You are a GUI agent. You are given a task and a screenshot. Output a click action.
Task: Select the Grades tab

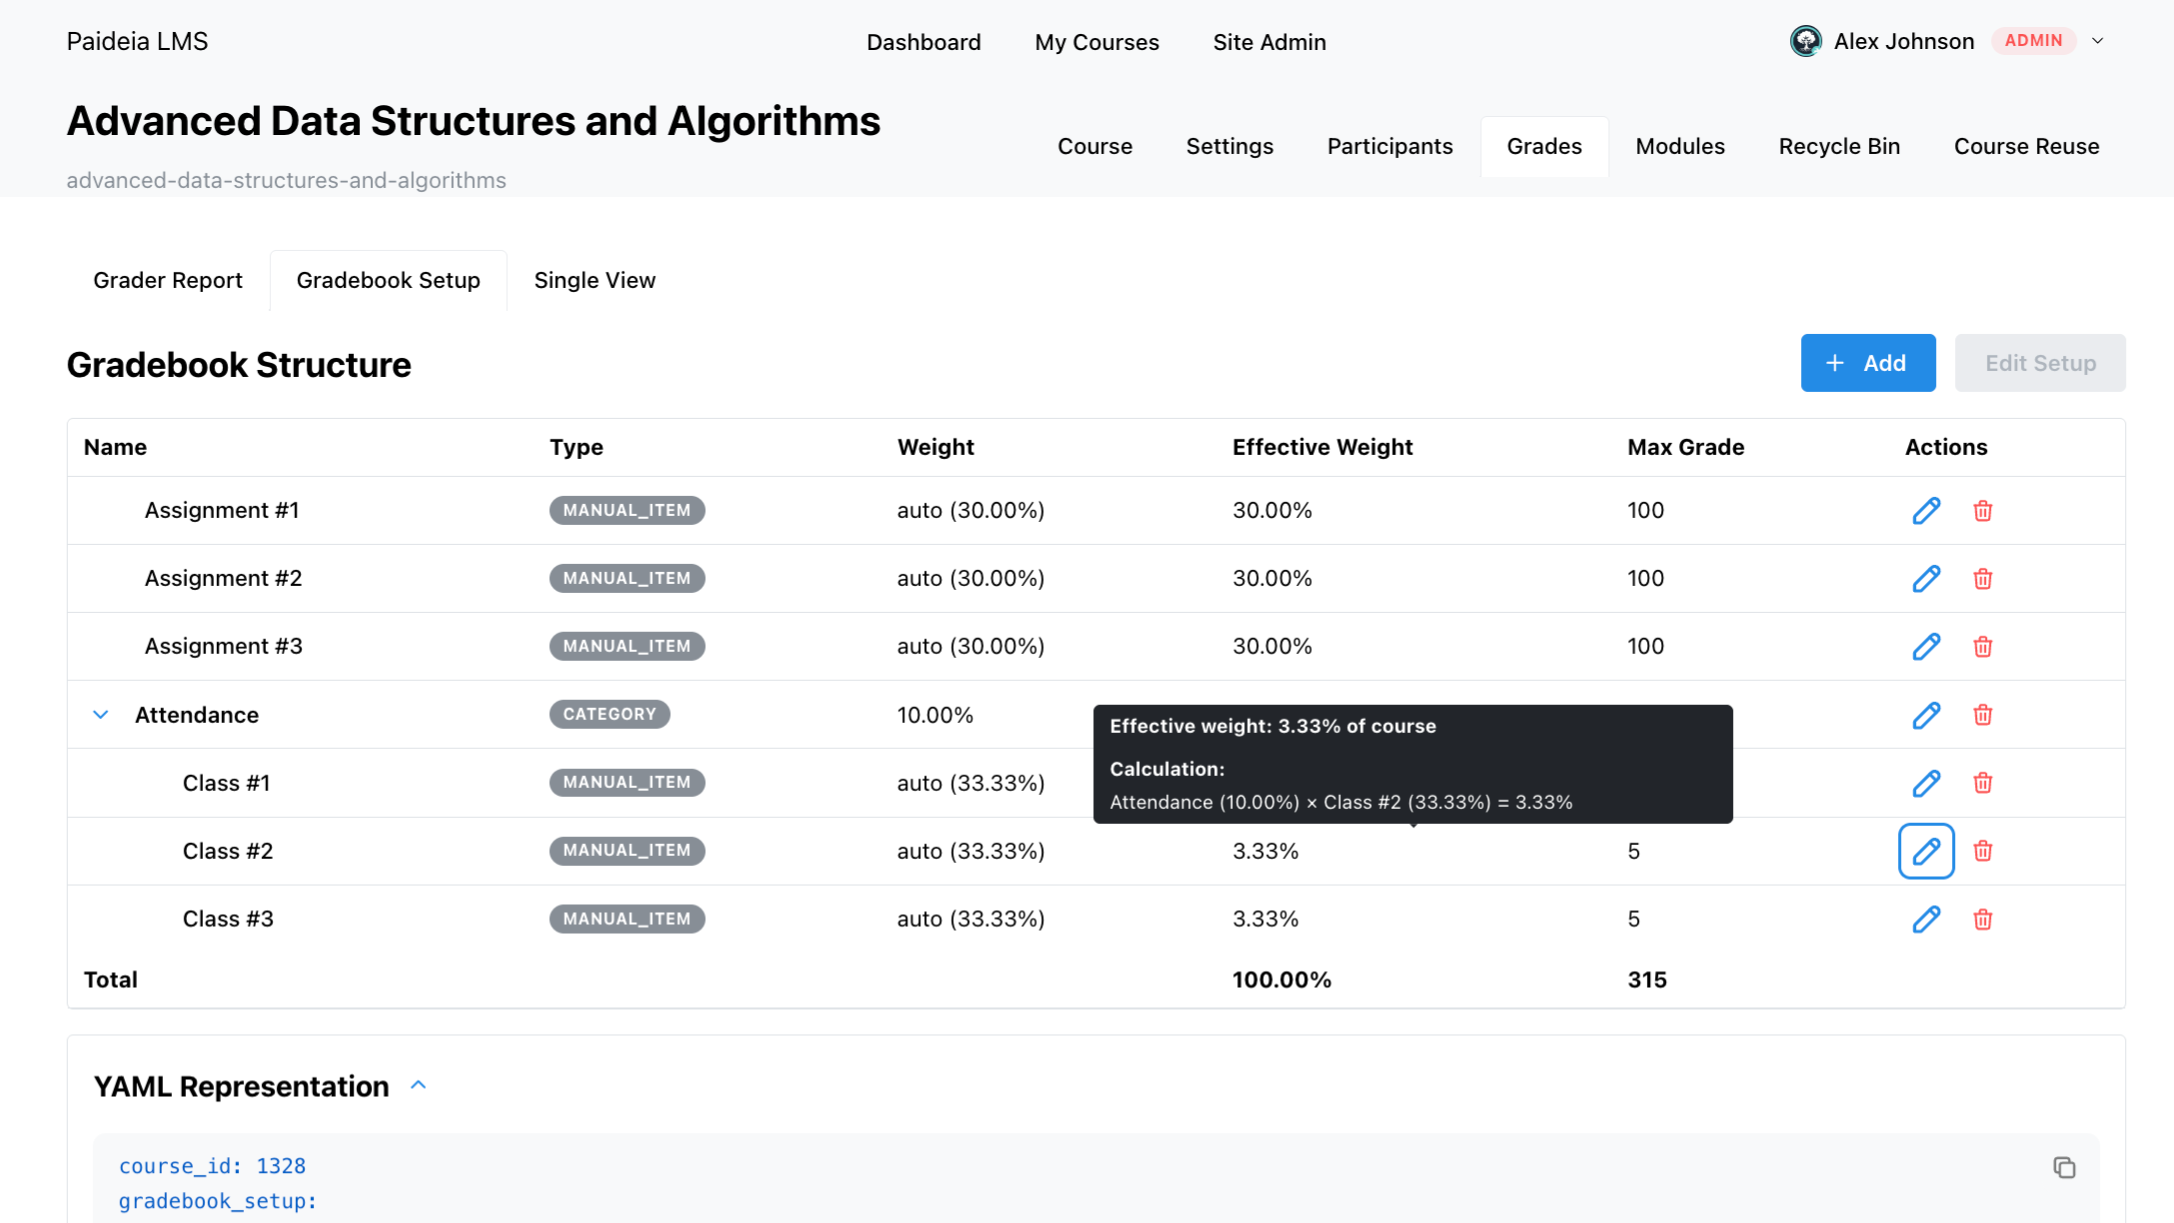tap(1544, 146)
